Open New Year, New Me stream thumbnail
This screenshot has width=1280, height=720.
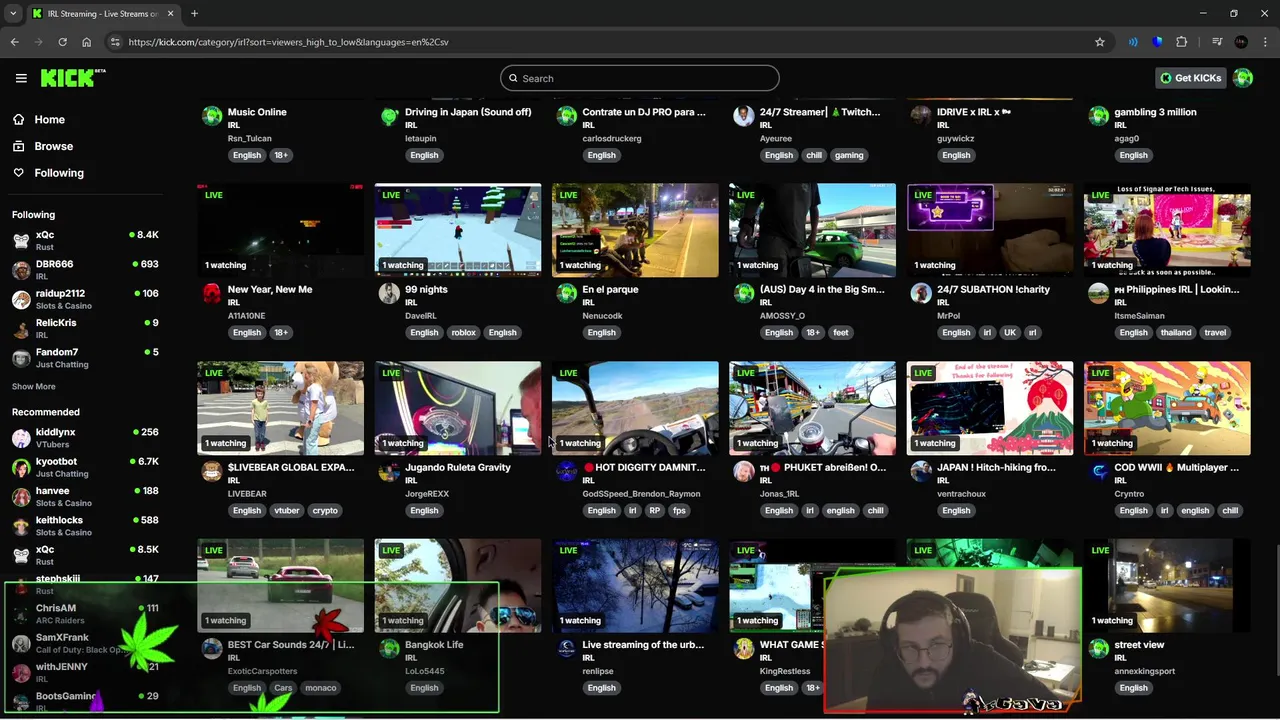click(280, 230)
